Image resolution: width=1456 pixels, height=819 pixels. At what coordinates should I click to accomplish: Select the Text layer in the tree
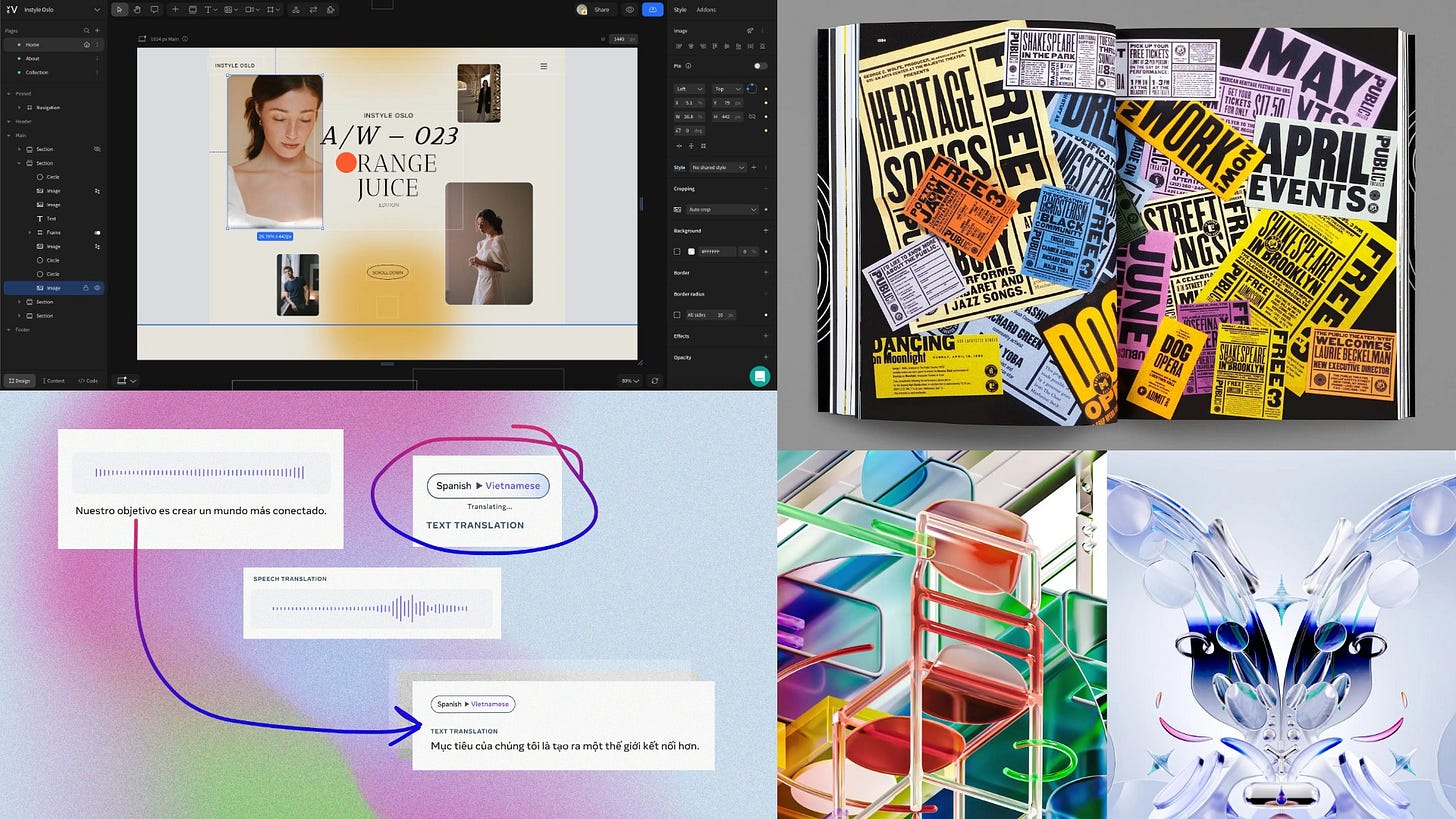point(52,218)
